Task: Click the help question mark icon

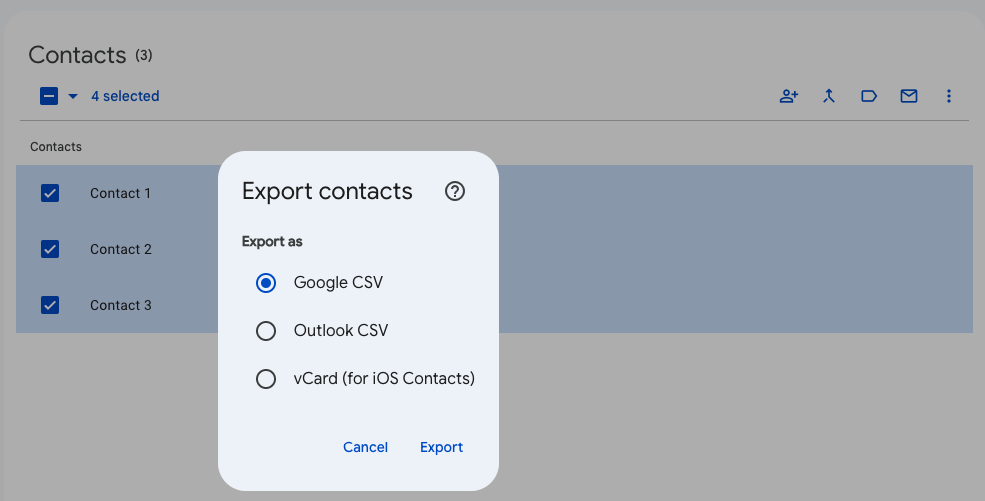Action: (455, 191)
